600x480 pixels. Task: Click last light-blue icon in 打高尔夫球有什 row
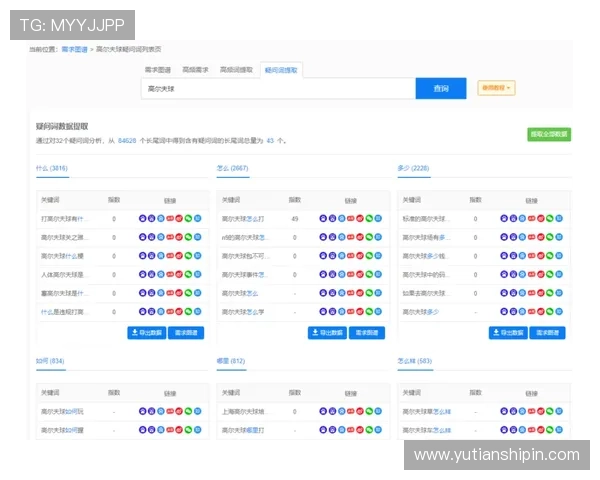tap(197, 219)
